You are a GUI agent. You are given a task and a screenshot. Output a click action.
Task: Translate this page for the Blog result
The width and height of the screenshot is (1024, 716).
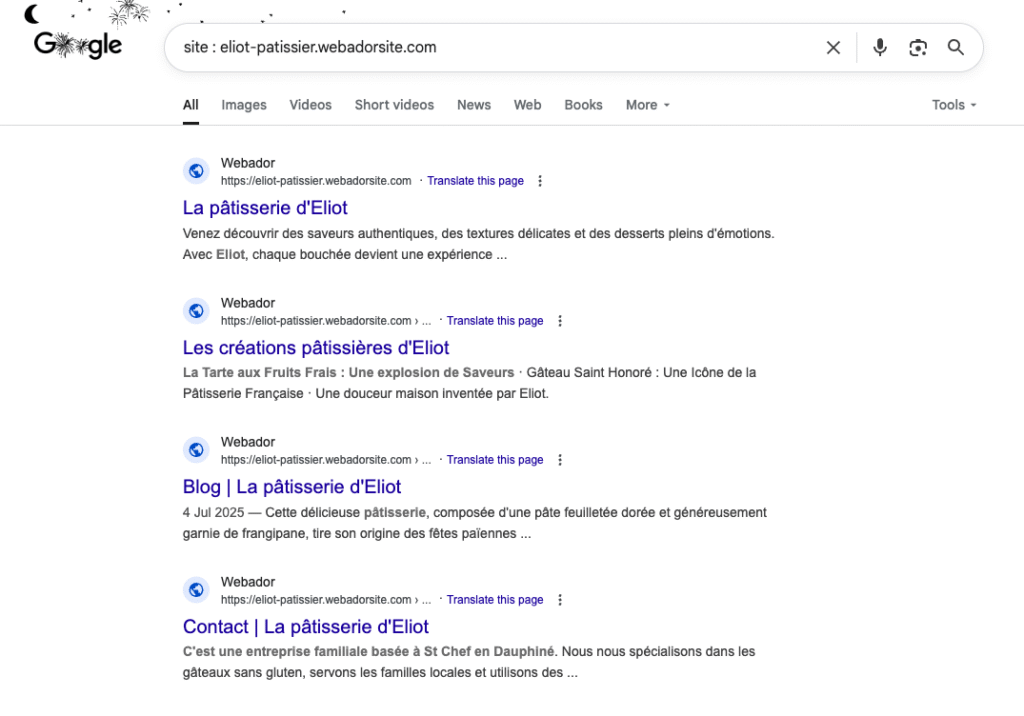click(x=494, y=460)
